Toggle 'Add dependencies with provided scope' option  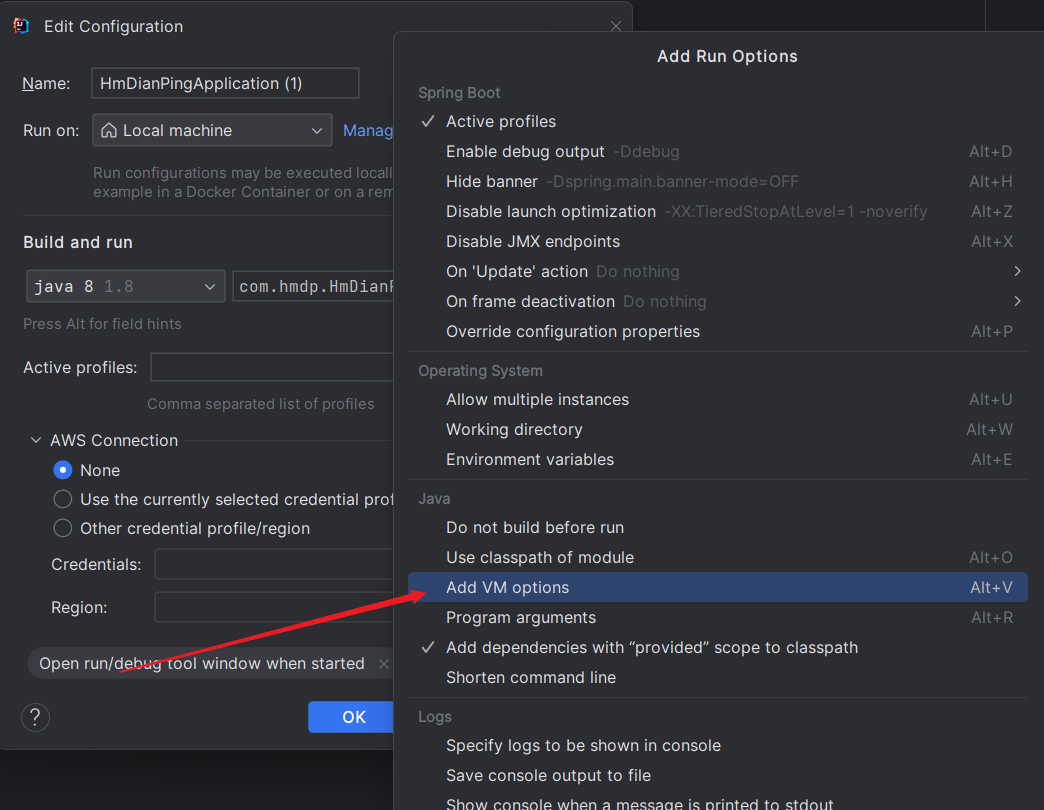tap(718, 648)
